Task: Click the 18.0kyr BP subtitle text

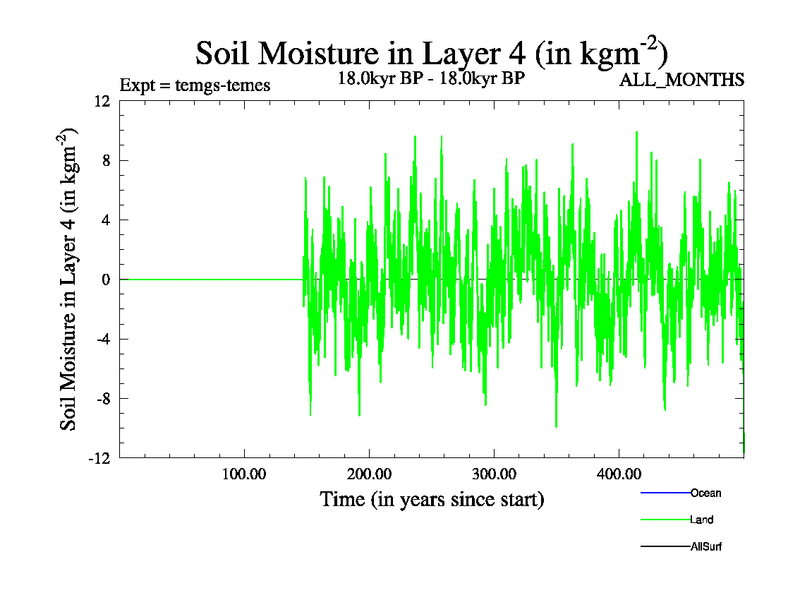Action: click(x=432, y=78)
